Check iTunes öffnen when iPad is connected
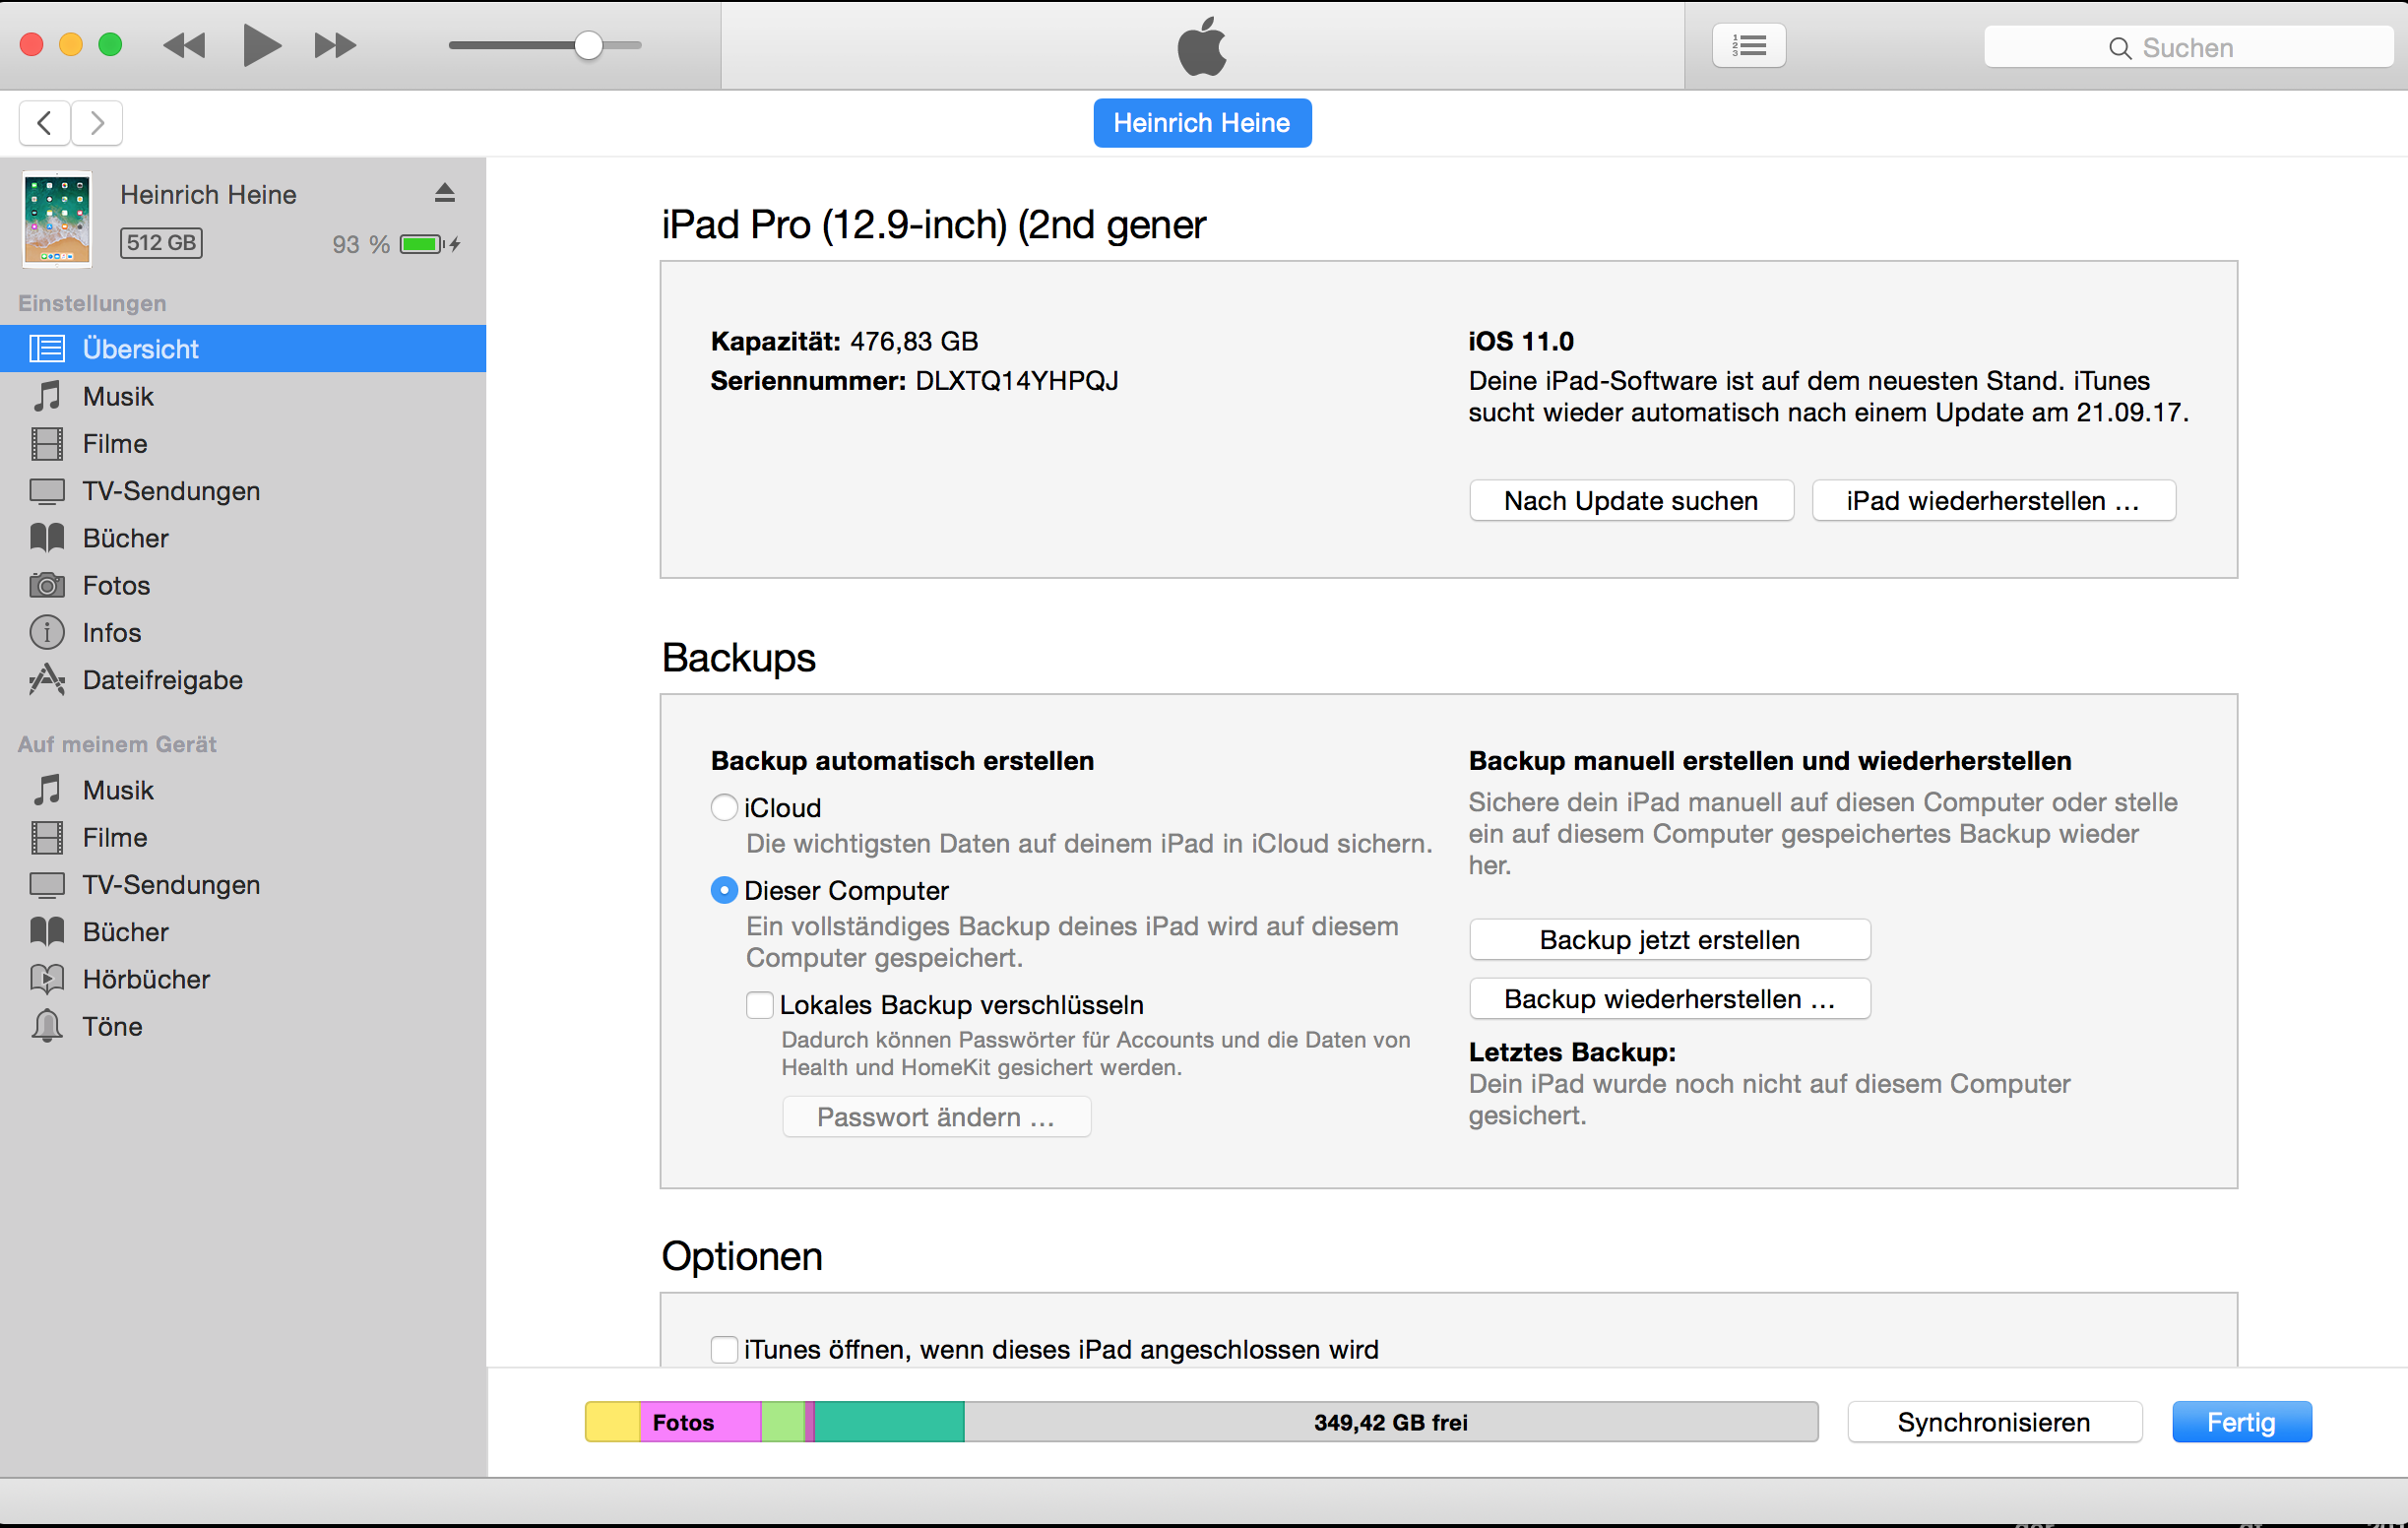The height and width of the screenshot is (1528, 2408). (x=724, y=1349)
